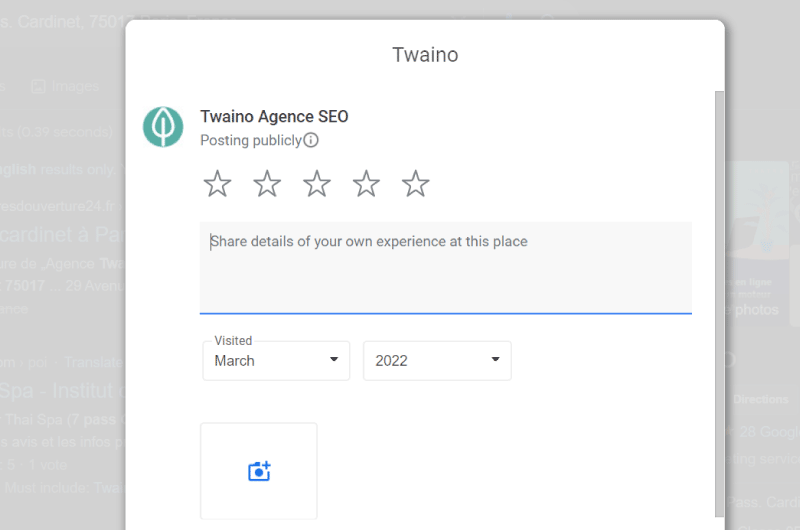Give a four star rating
The image size is (800, 530).
pyautogui.click(x=366, y=184)
